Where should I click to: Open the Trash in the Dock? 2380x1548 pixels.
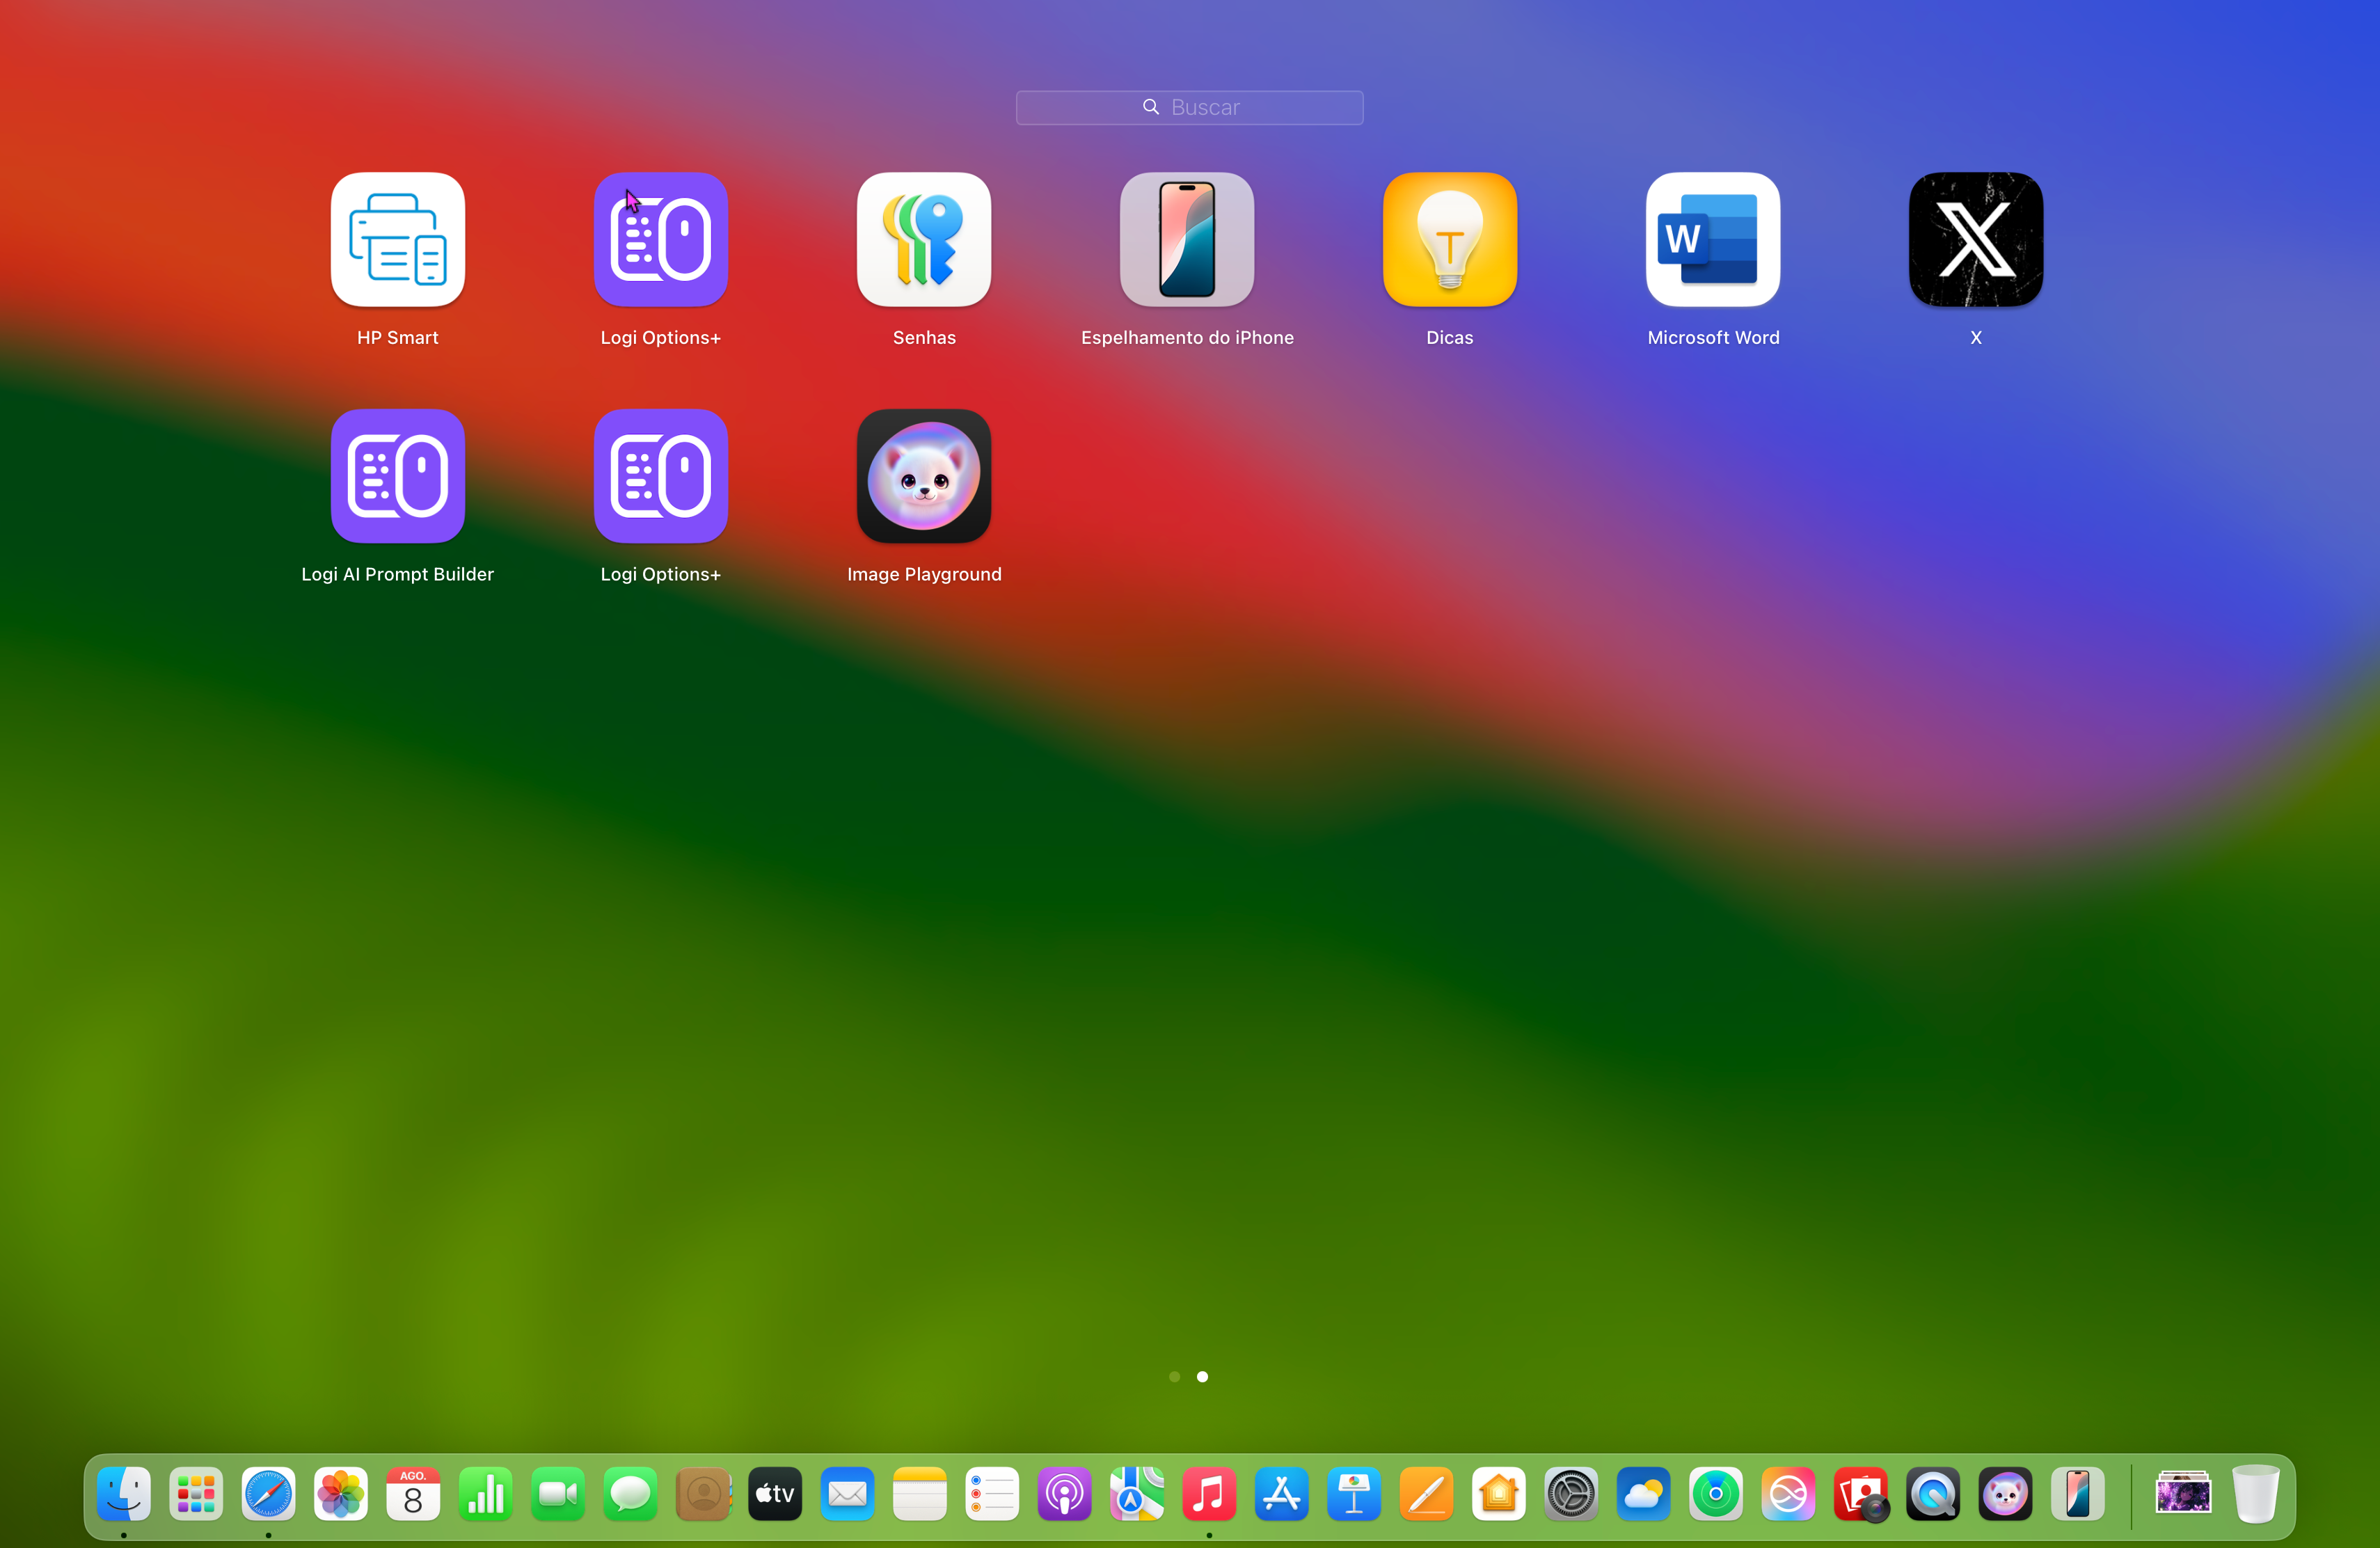tap(2255, 1494)
